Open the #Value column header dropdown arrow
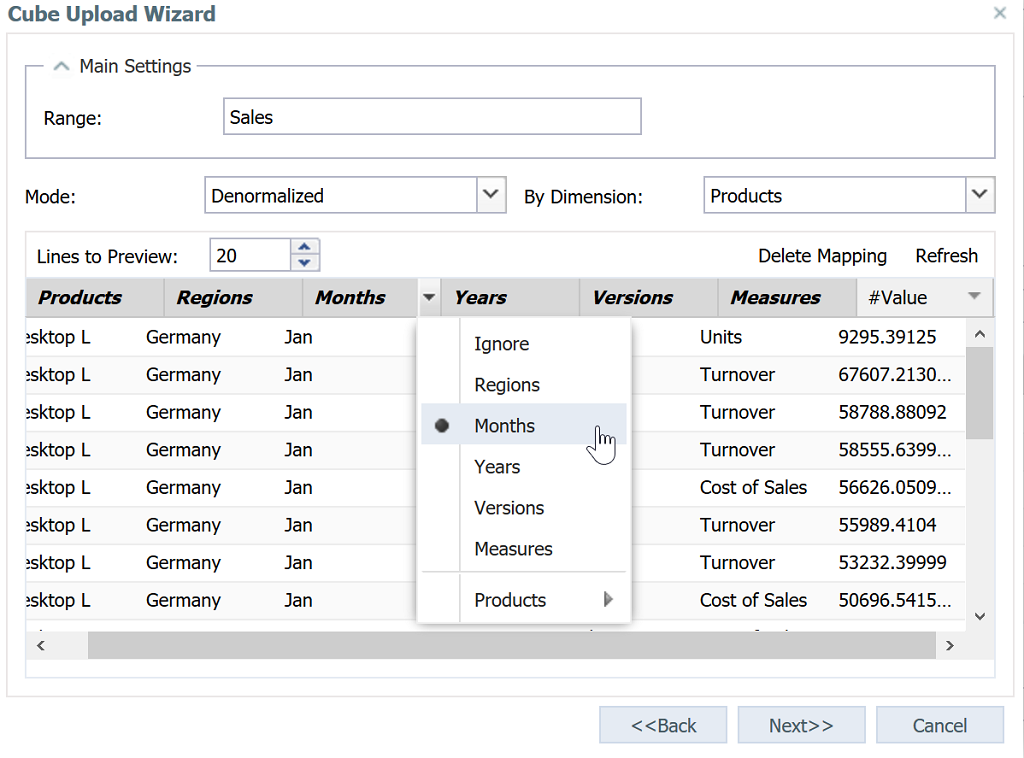 click(x=974, y=297)
